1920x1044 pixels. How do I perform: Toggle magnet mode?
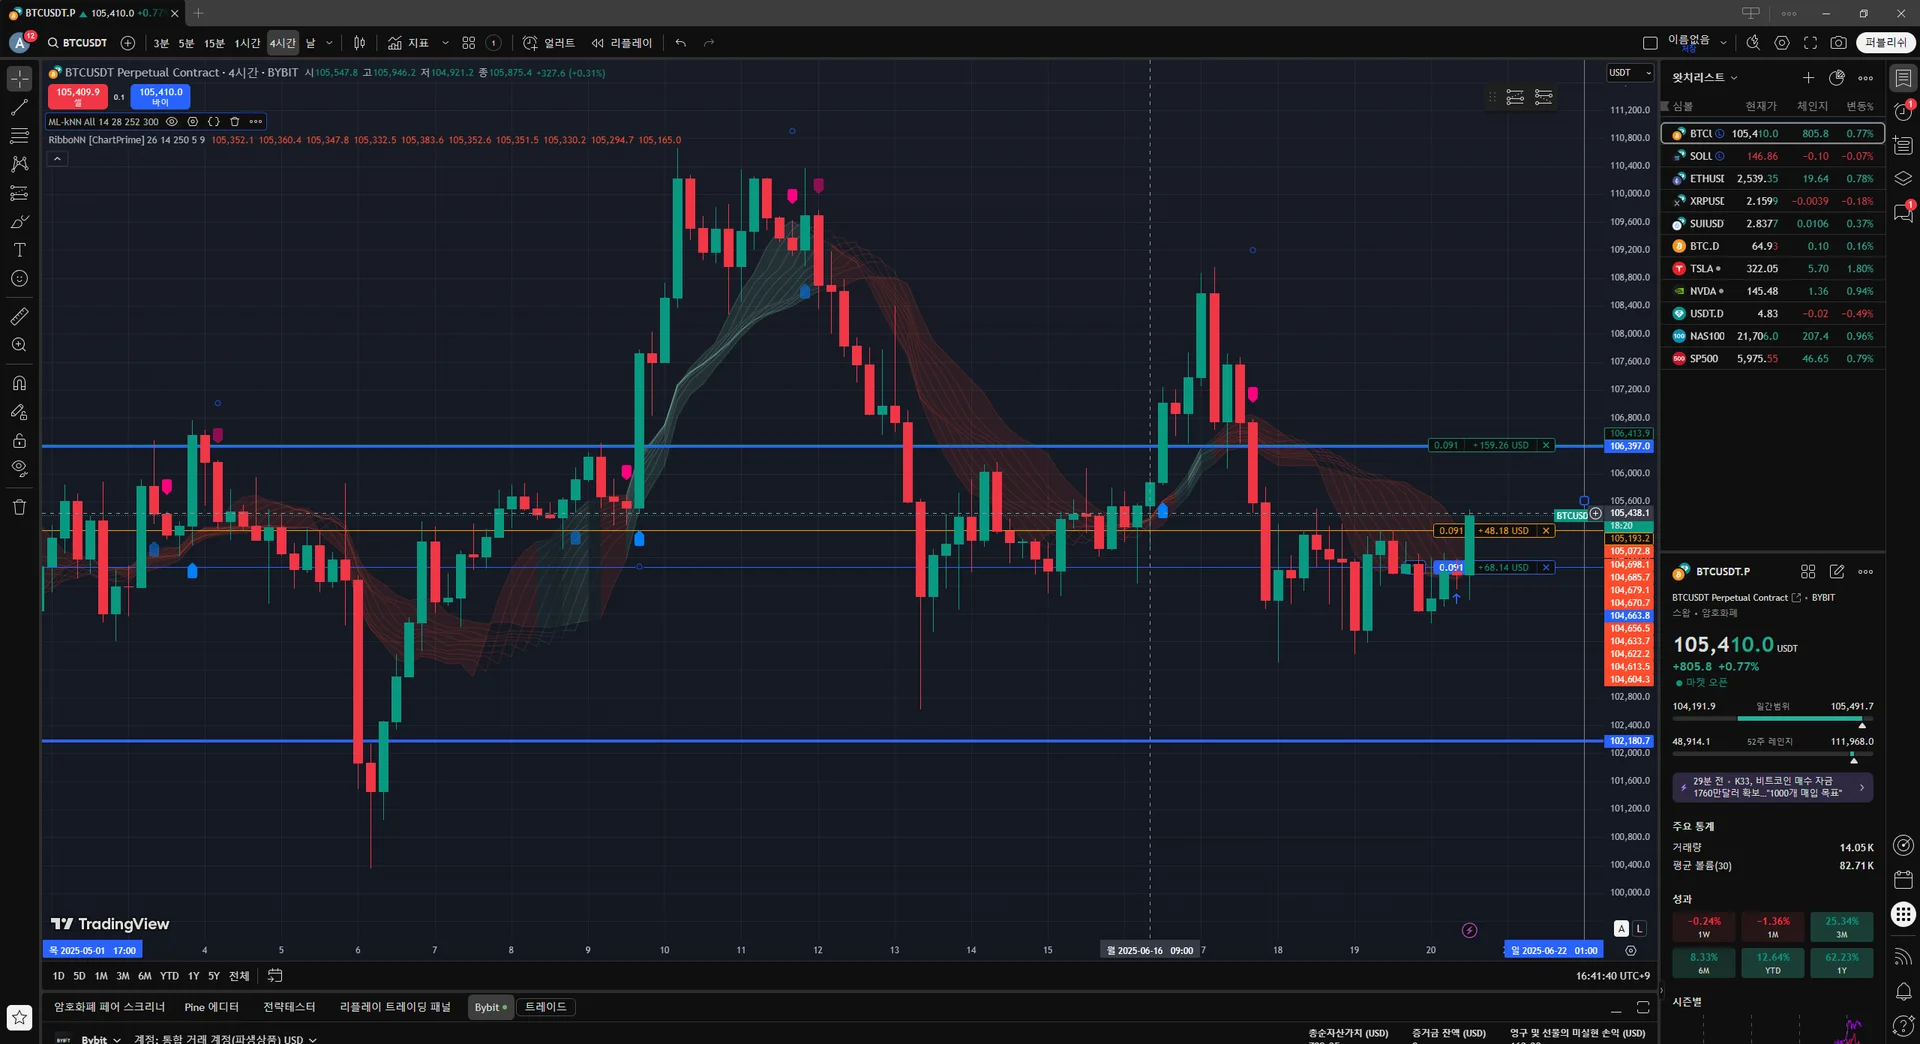pyautogui.click(x=19, y=383)
